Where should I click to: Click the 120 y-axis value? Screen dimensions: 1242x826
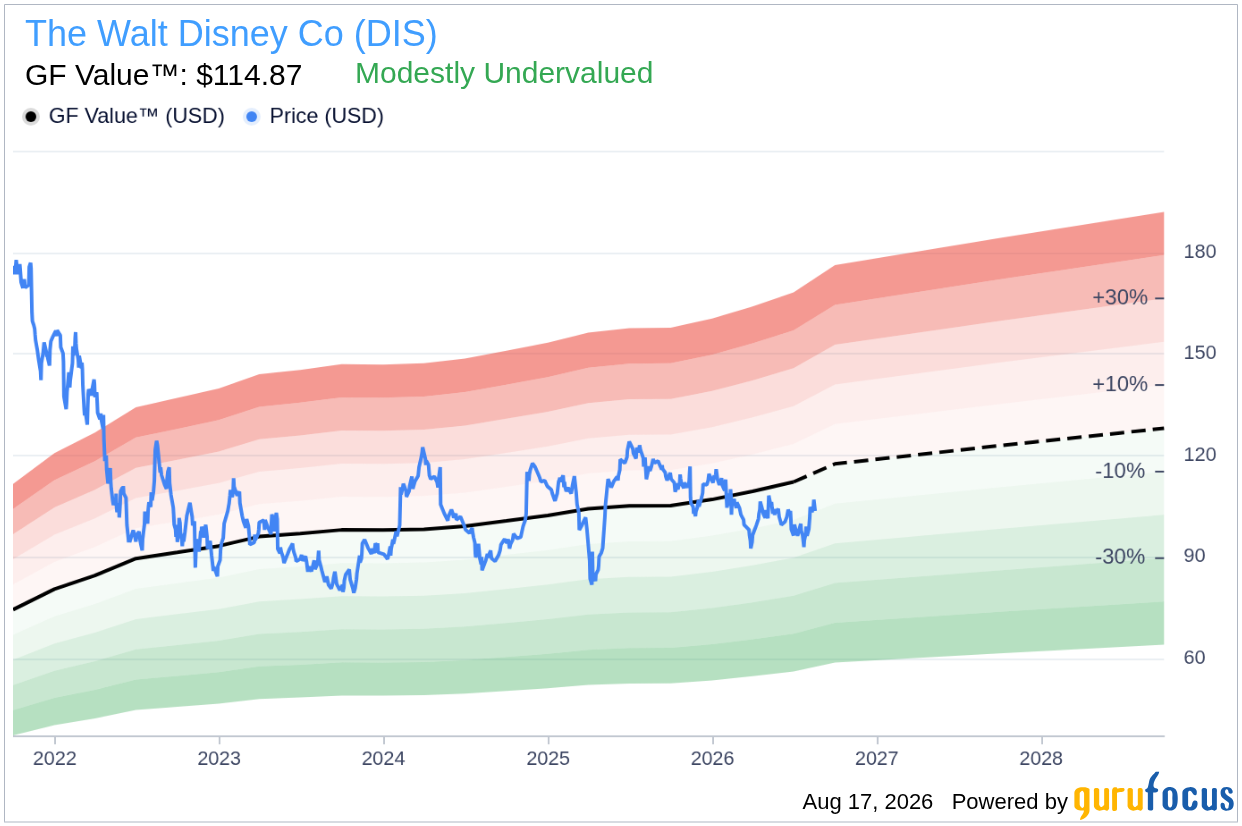[x=1200, y=455]
